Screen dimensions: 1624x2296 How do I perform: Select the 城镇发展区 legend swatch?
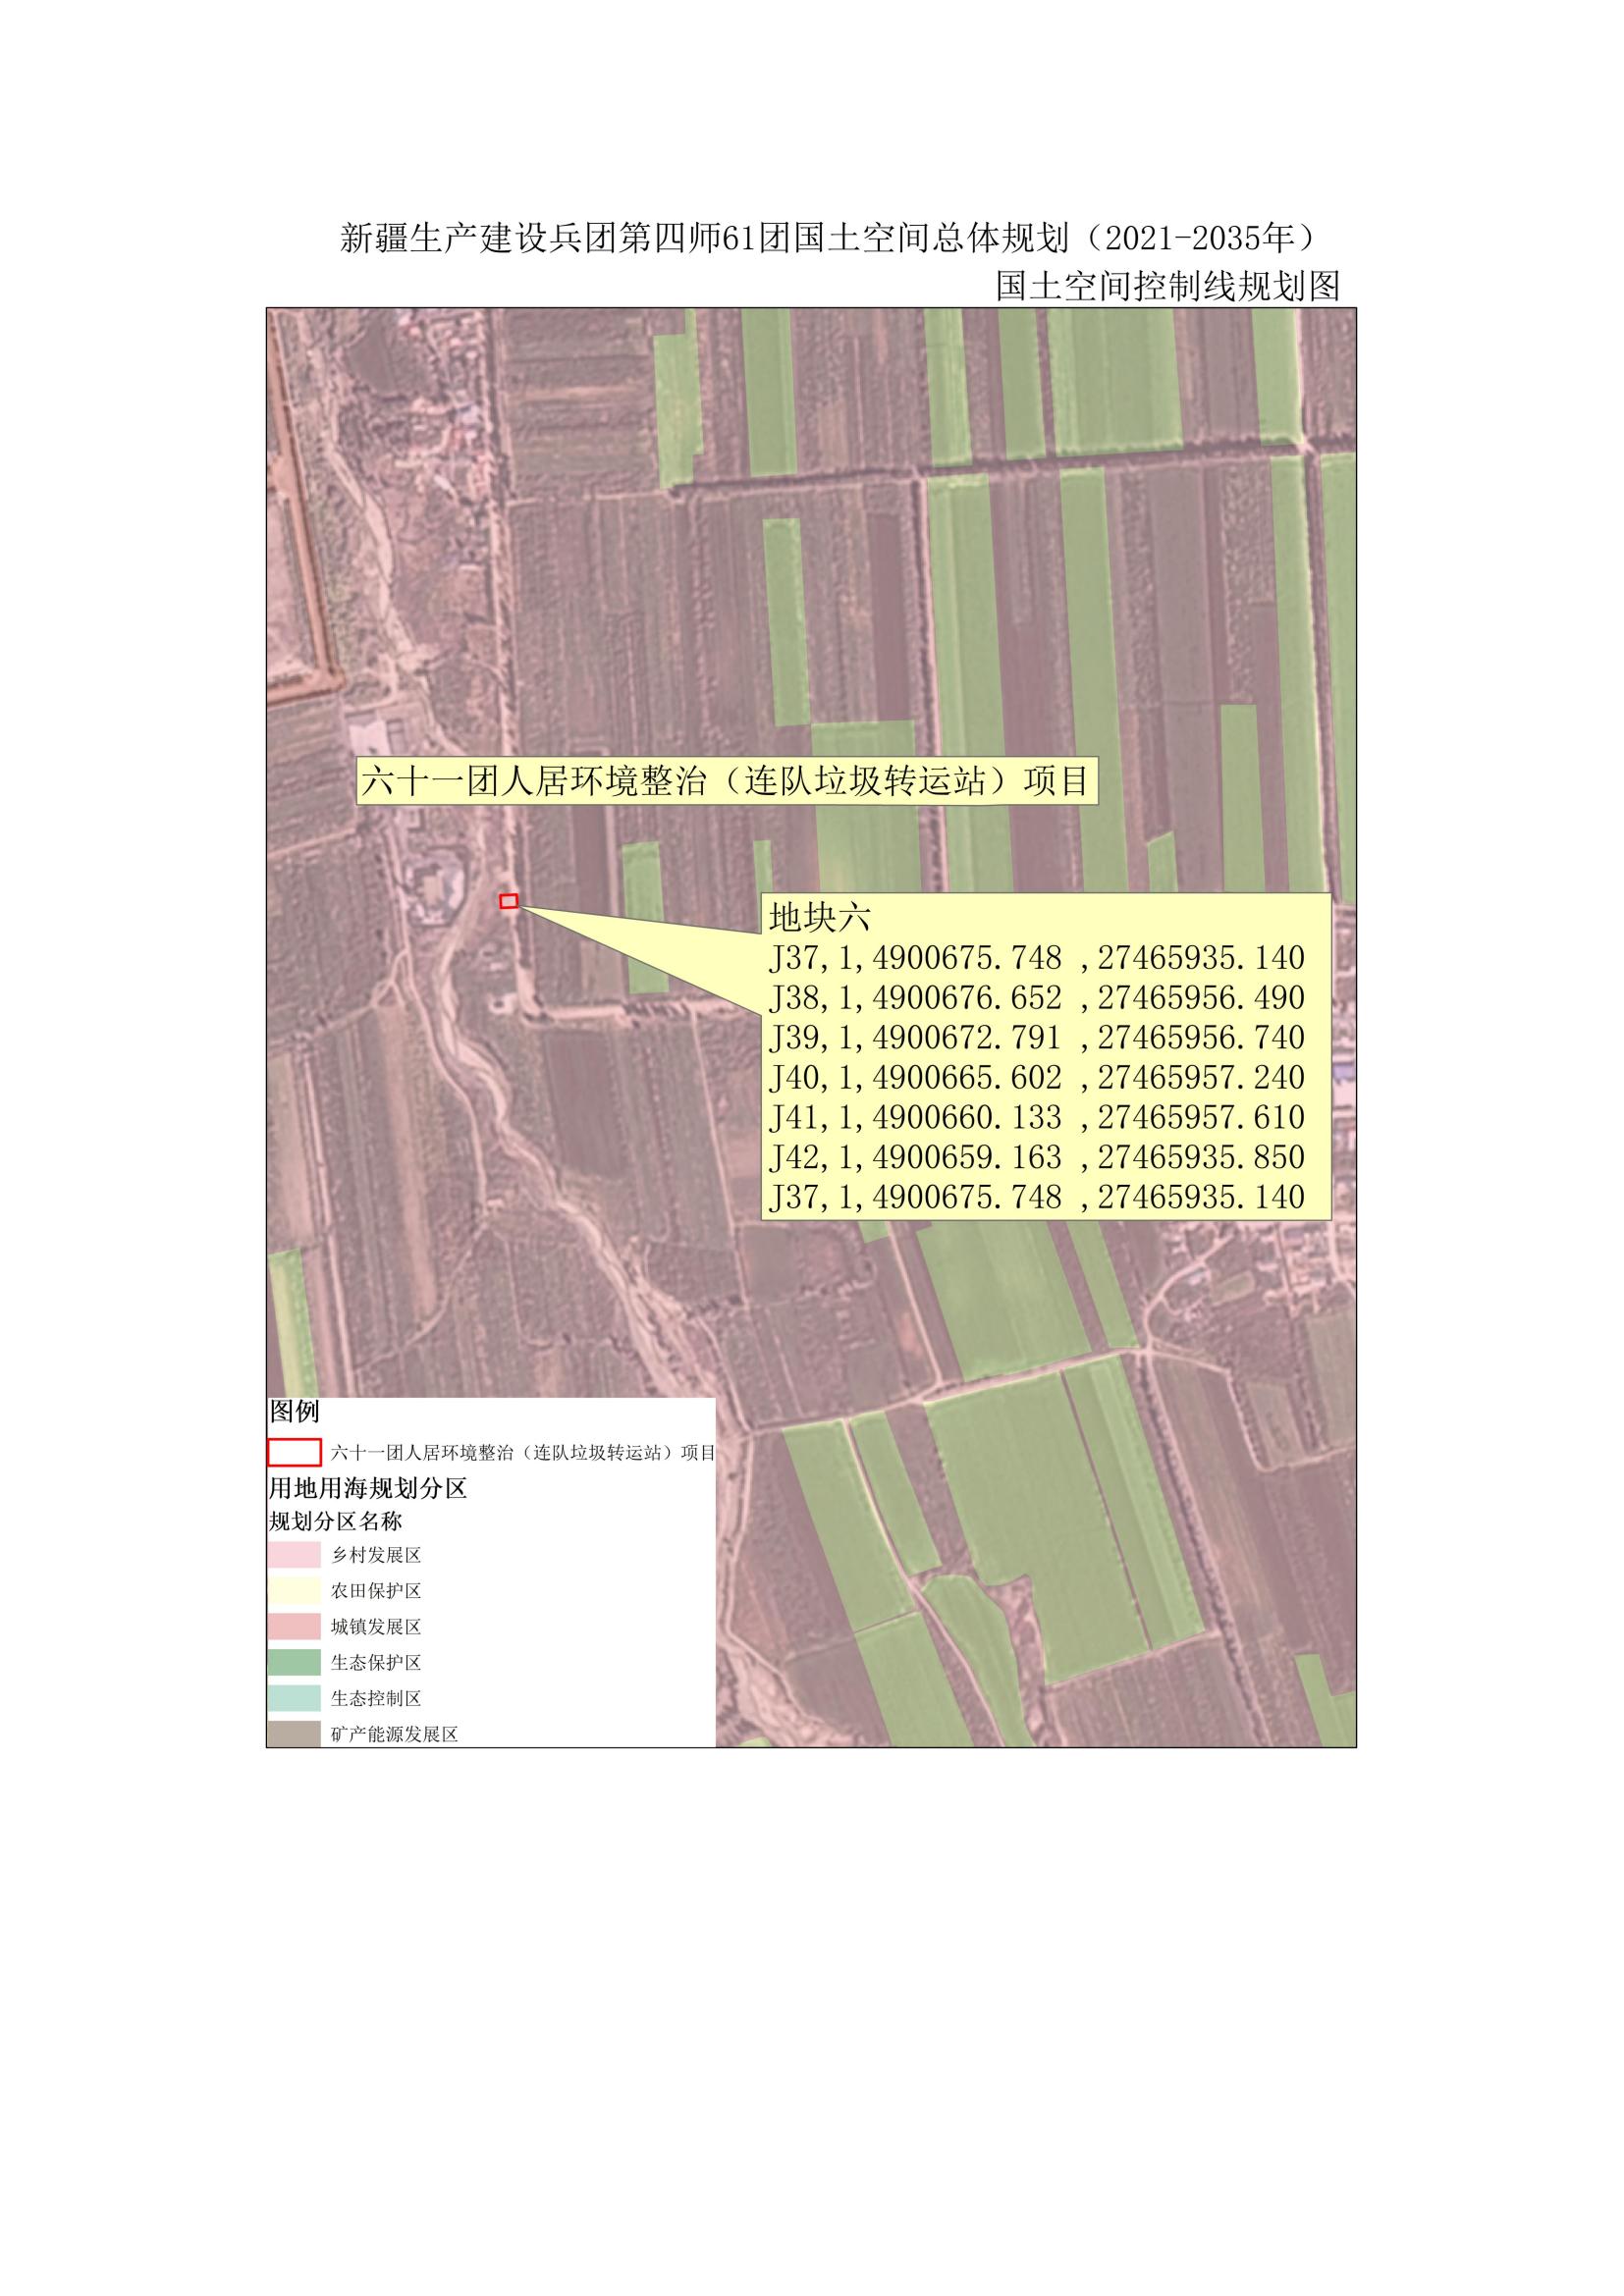tap(294, 1627)
